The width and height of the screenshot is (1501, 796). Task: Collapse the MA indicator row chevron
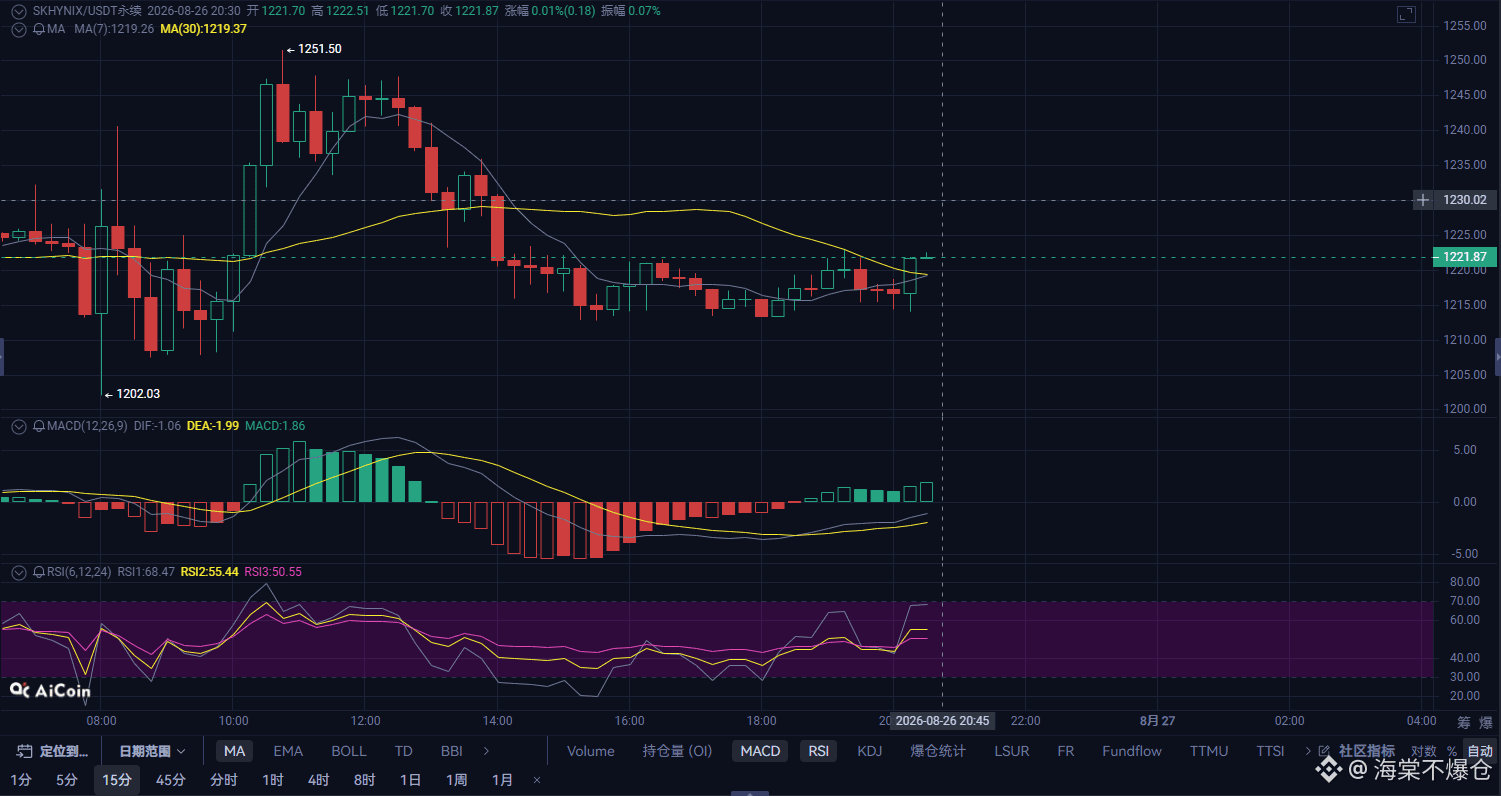point(18,29)
